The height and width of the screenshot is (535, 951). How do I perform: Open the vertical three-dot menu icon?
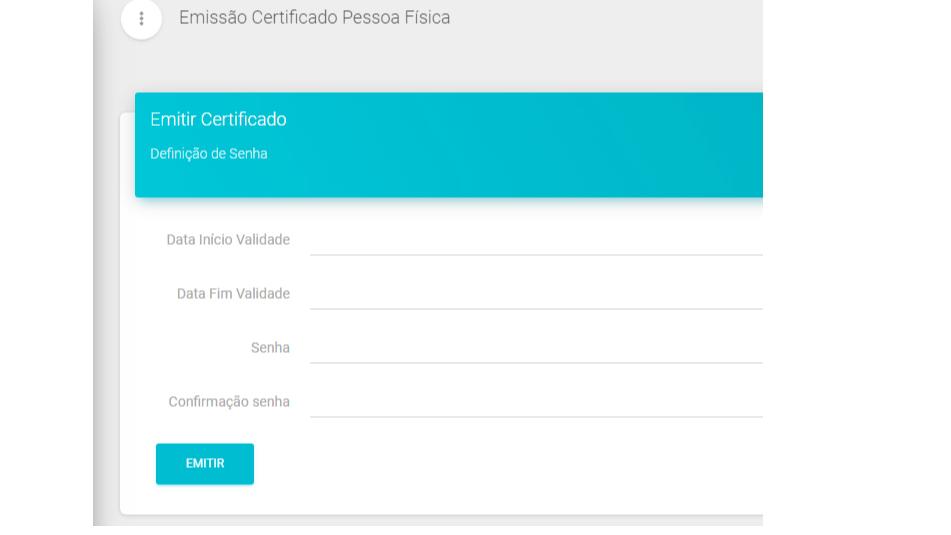click(x=141, y=19)
